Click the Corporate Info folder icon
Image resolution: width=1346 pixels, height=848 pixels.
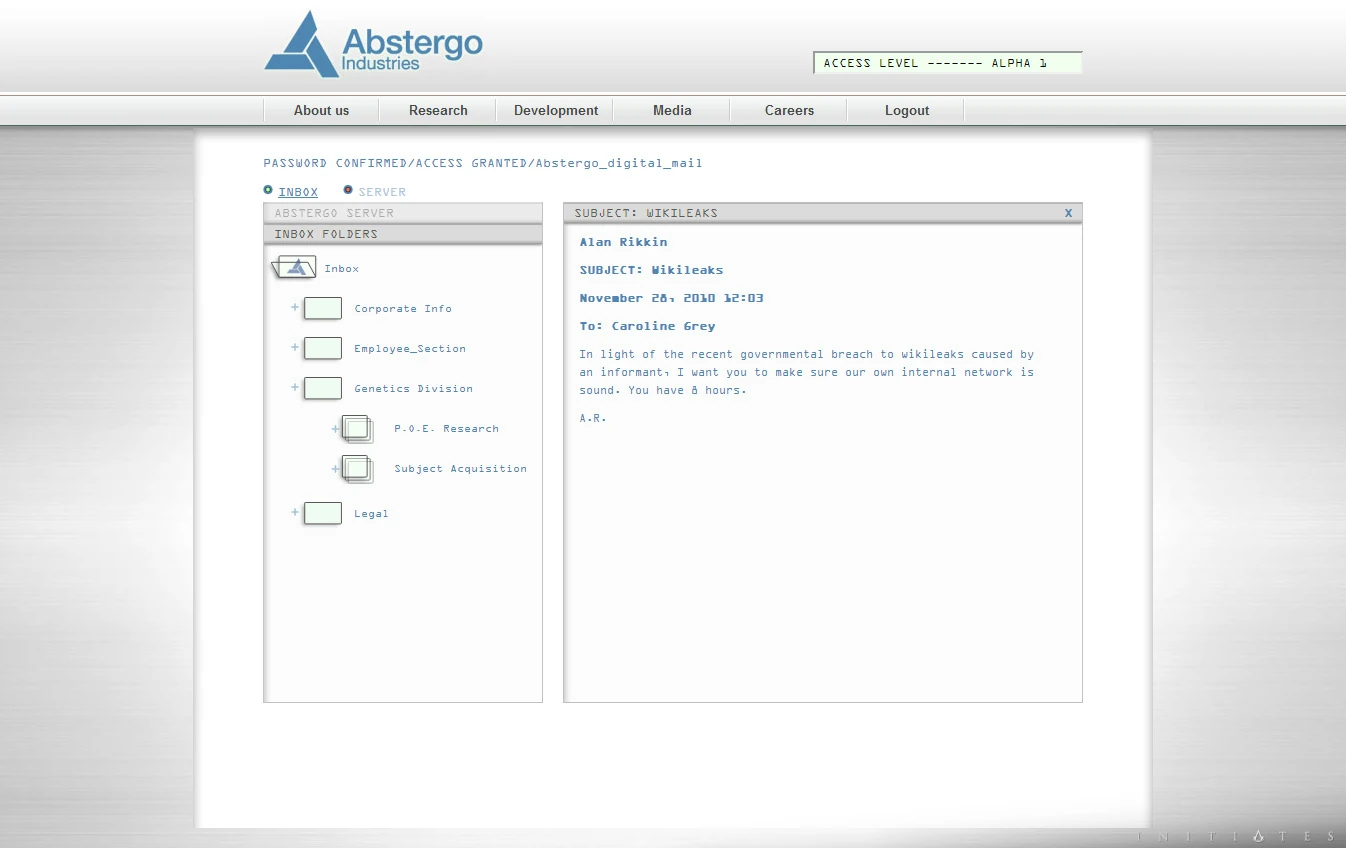click(323, 308)
